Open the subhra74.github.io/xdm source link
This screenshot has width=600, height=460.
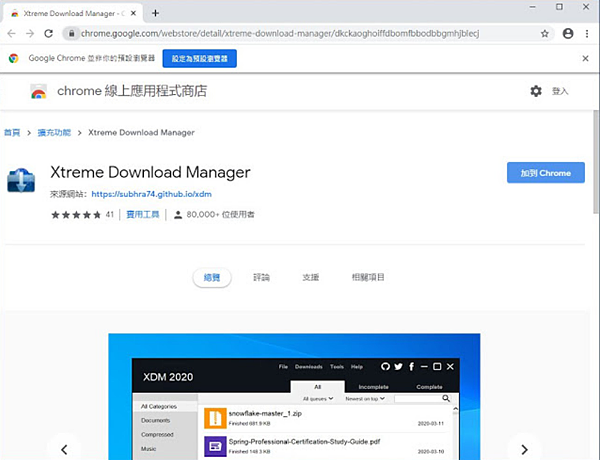151,194
